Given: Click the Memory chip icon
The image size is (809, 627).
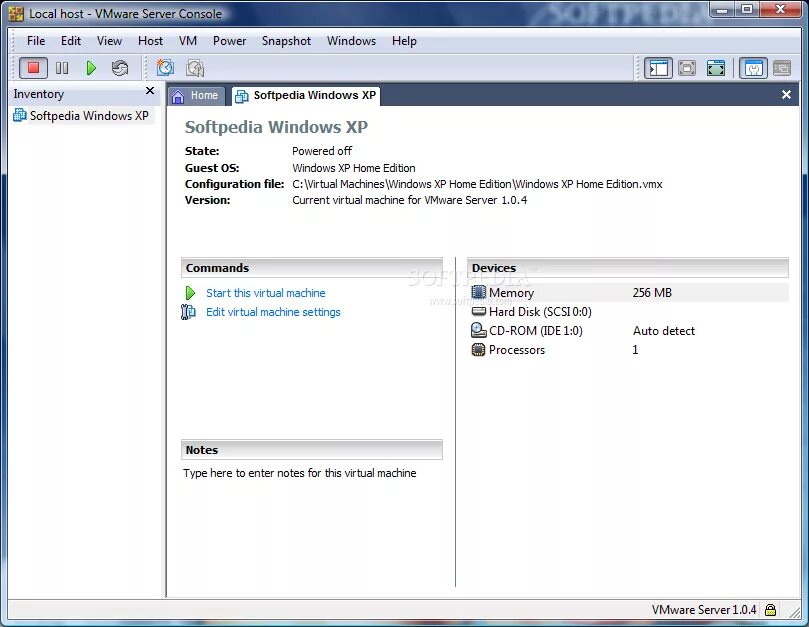Looking at the screenshot, I should point(478,292).
